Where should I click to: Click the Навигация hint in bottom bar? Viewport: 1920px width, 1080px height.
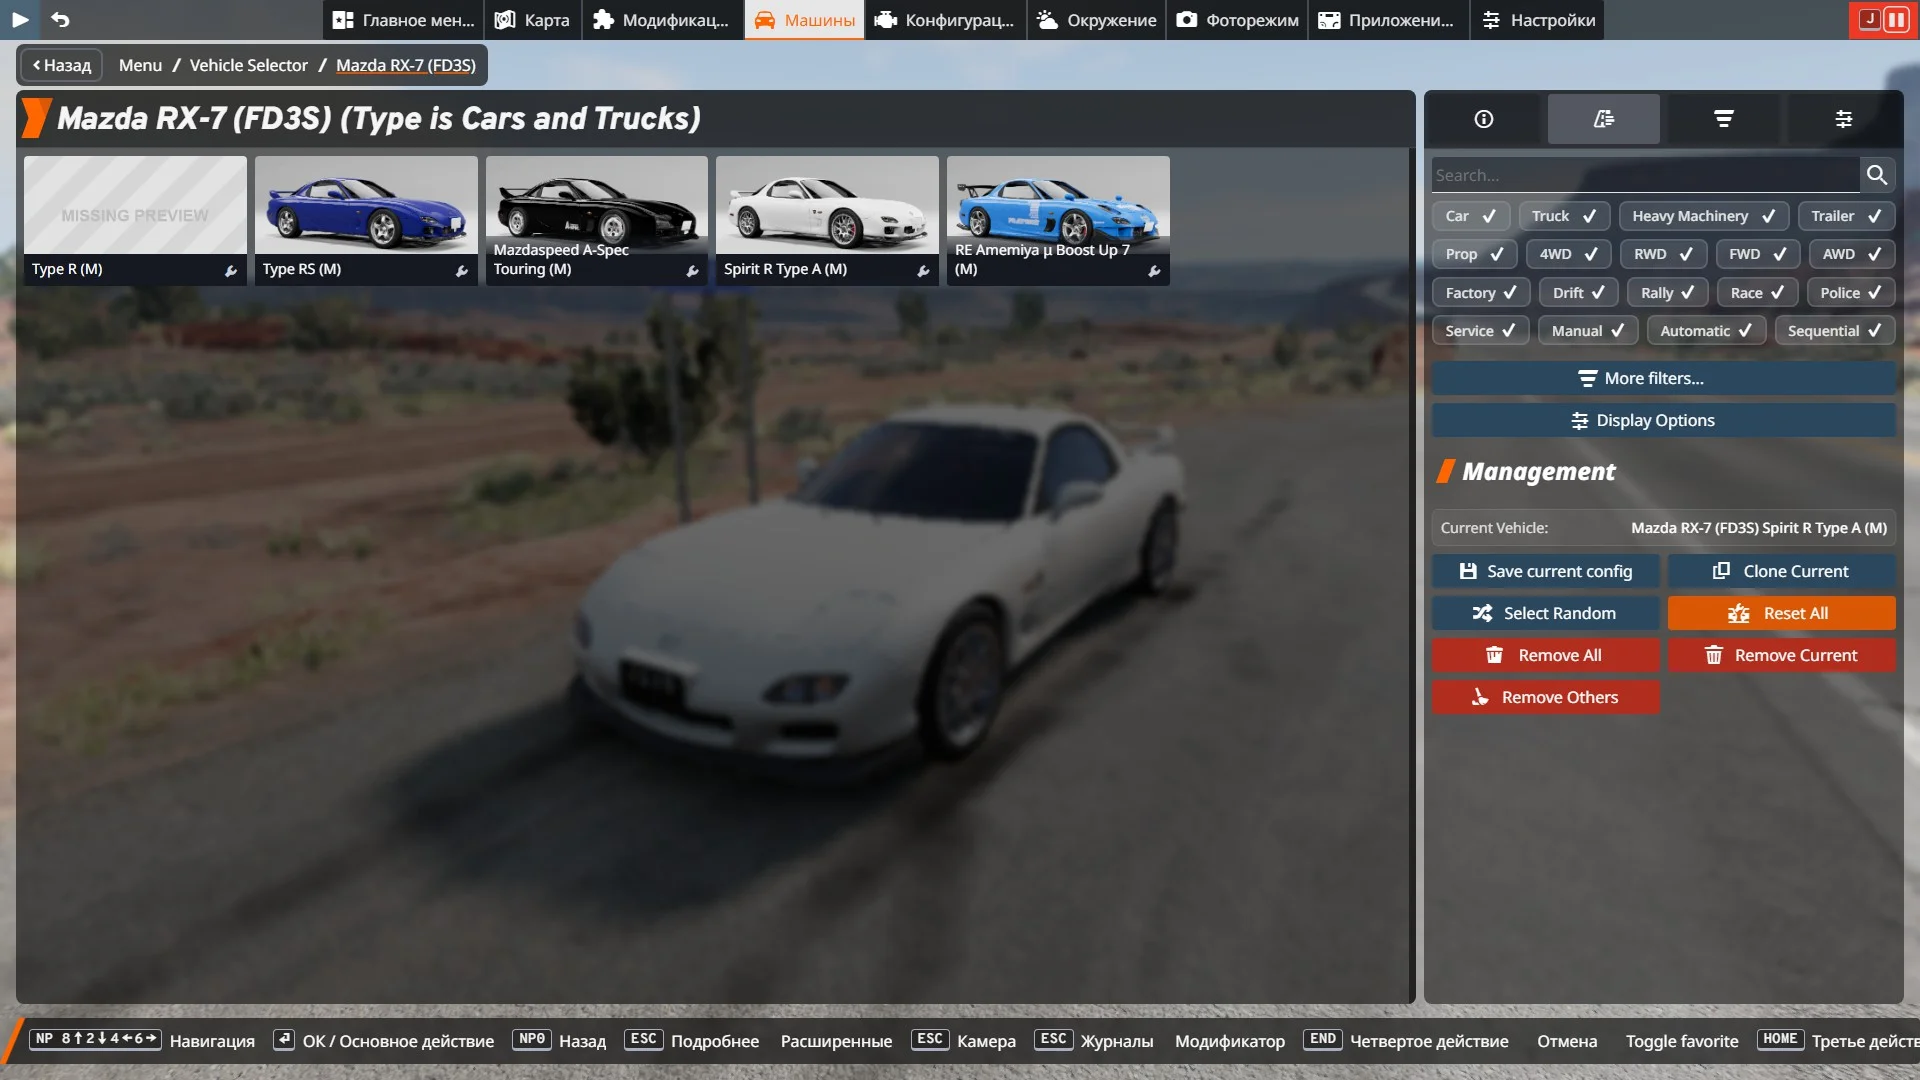point(212,1041)
